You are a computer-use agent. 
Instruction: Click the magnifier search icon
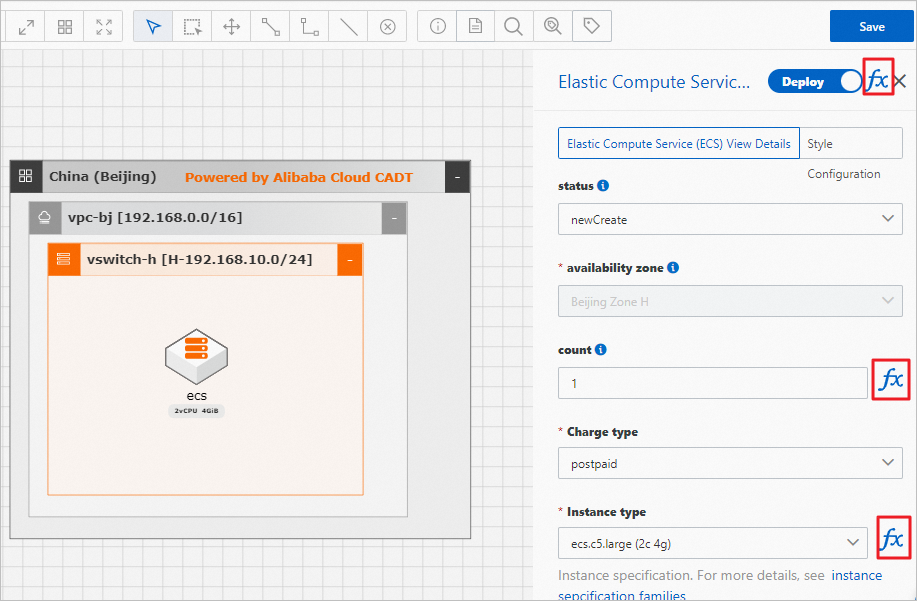tap(513, 27)
